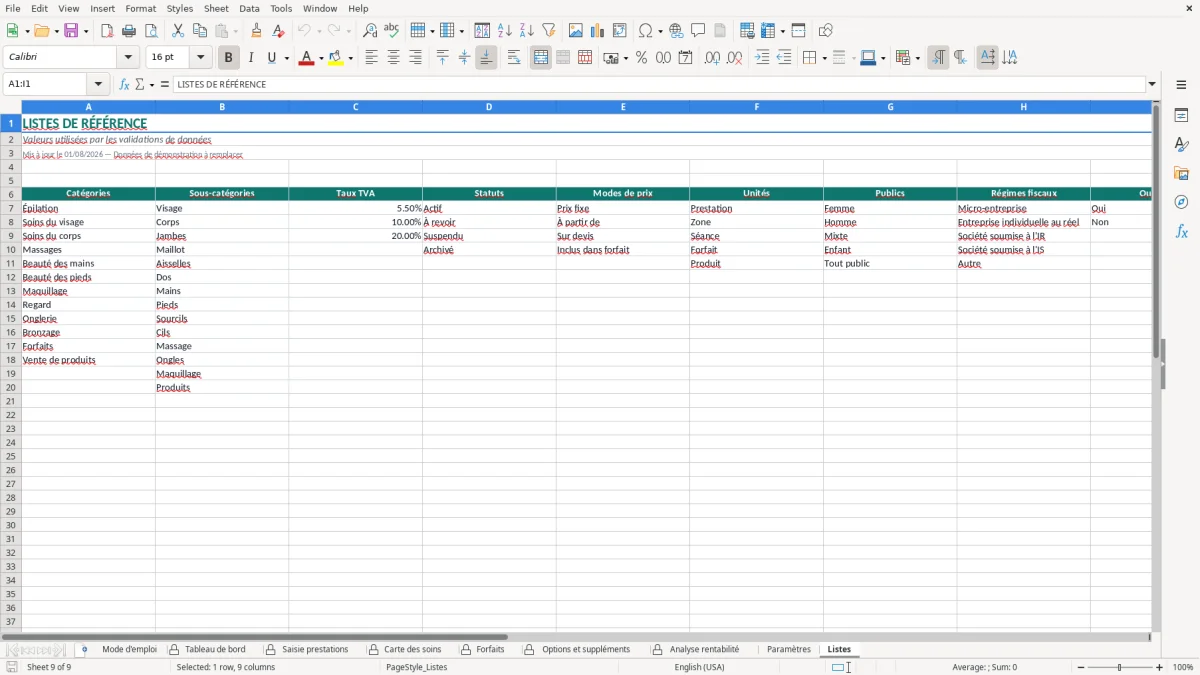Open the Font Size dropdown
1200x675 pixels.
[200, 58]
